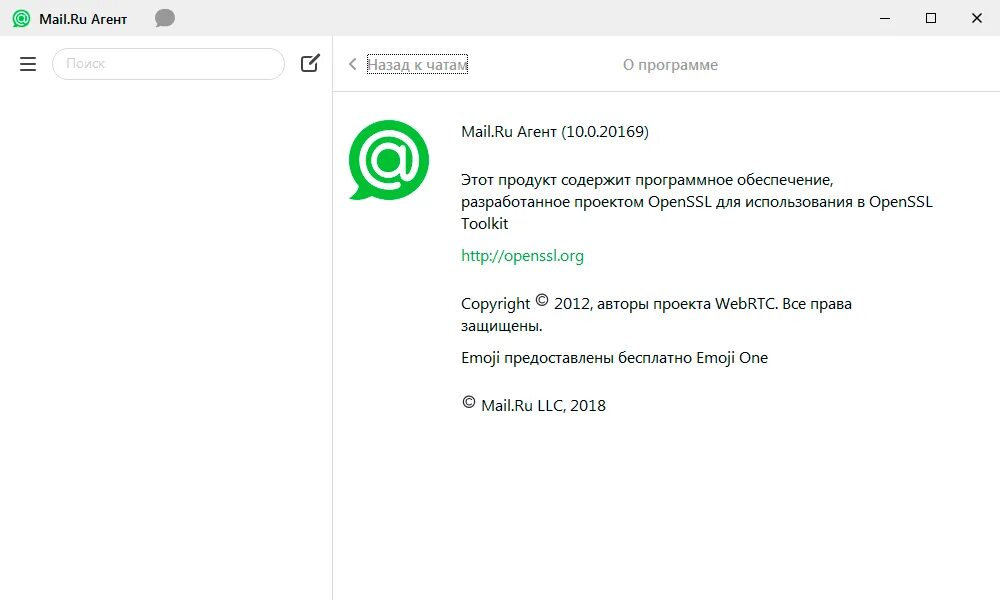The image size is (1000, 600).
Task: Focus the Поиск search field
Action: [168, 64]
